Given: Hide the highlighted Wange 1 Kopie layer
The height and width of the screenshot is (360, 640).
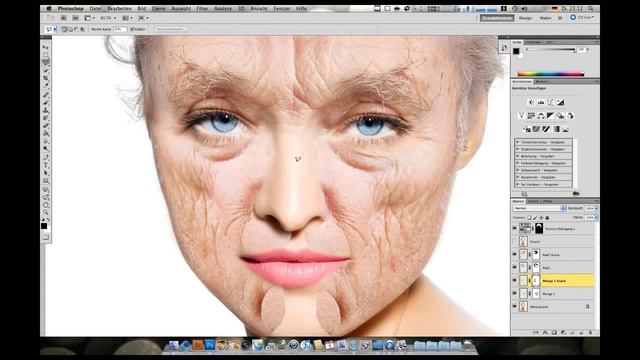Looking at the screenshot, I should (515, 280).
